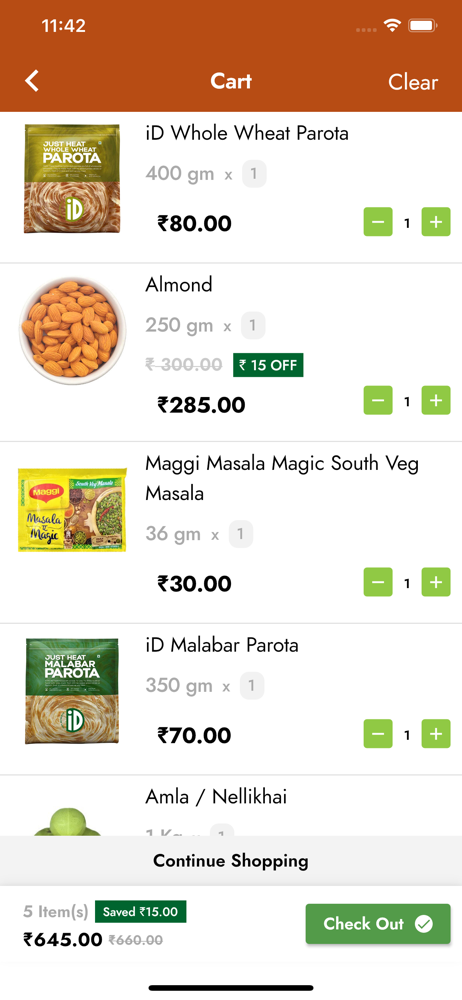
Task: Tap the ₹ 15 OFF badge
Action: tap(268, 365)
